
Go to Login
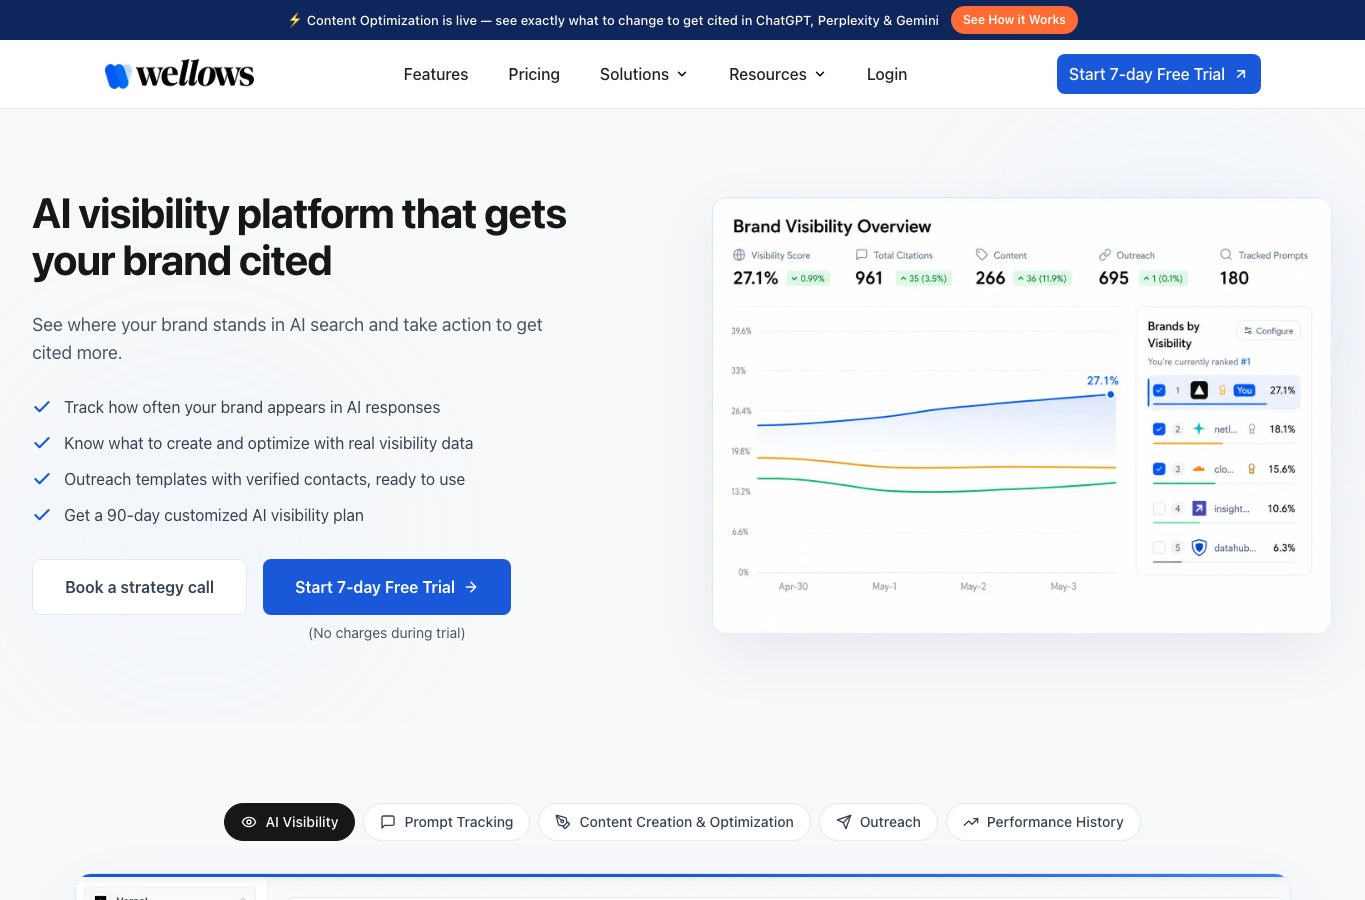pyautogui.click(x=887, y=74)
